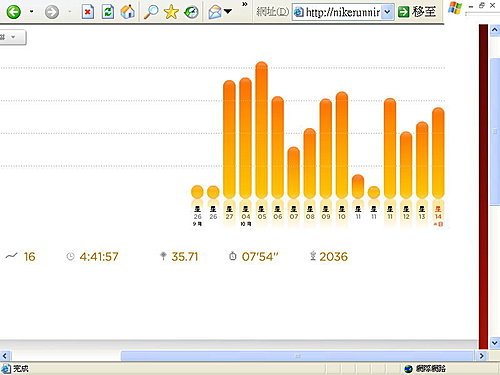Click the 移至 Go button
Viewport: 500px width, 375px height.
point(417,12)
